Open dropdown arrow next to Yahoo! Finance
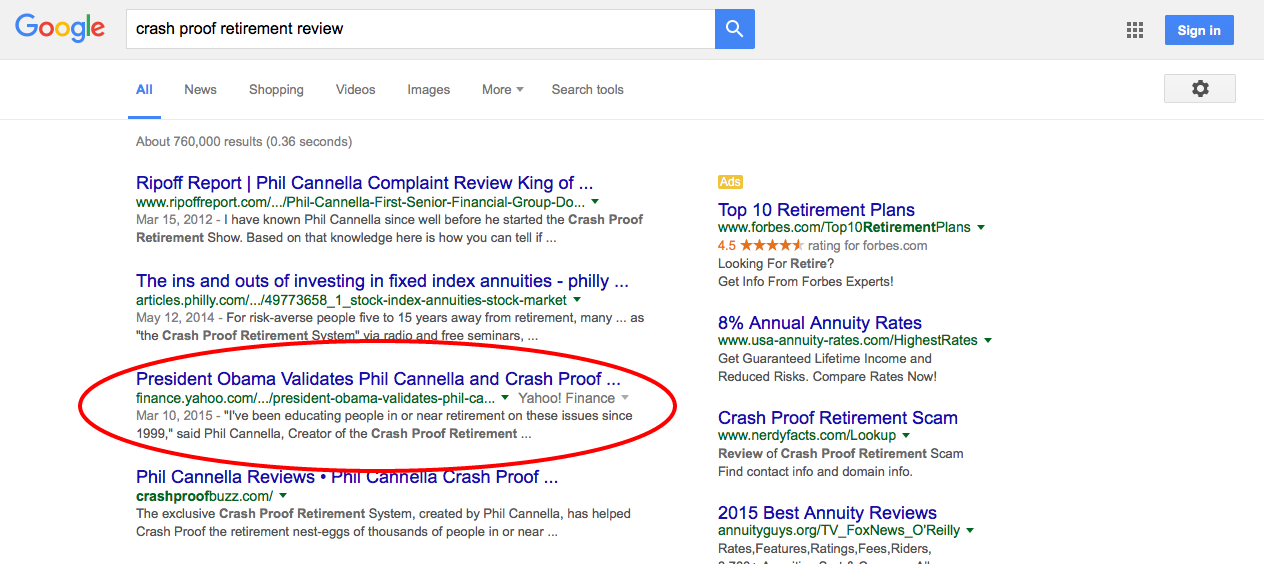Viewport: 1264px width, 564px height. click(x=625, y=398)
